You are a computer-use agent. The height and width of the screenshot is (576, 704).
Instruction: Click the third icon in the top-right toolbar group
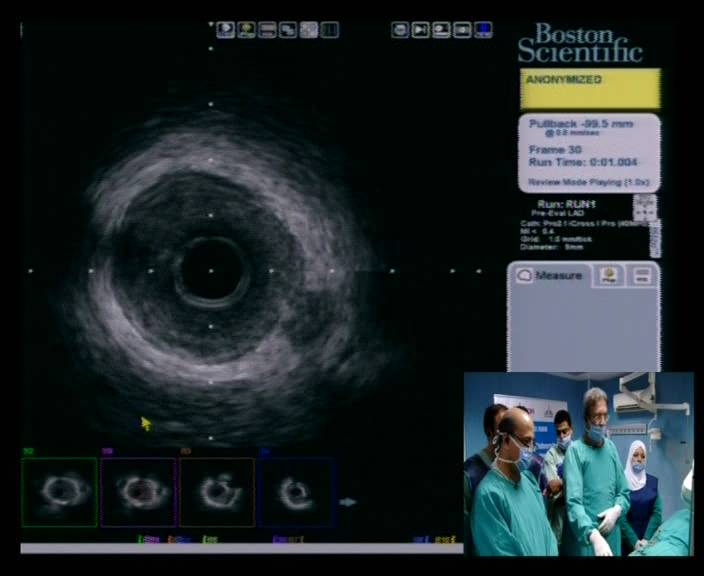tap(441, 30)
